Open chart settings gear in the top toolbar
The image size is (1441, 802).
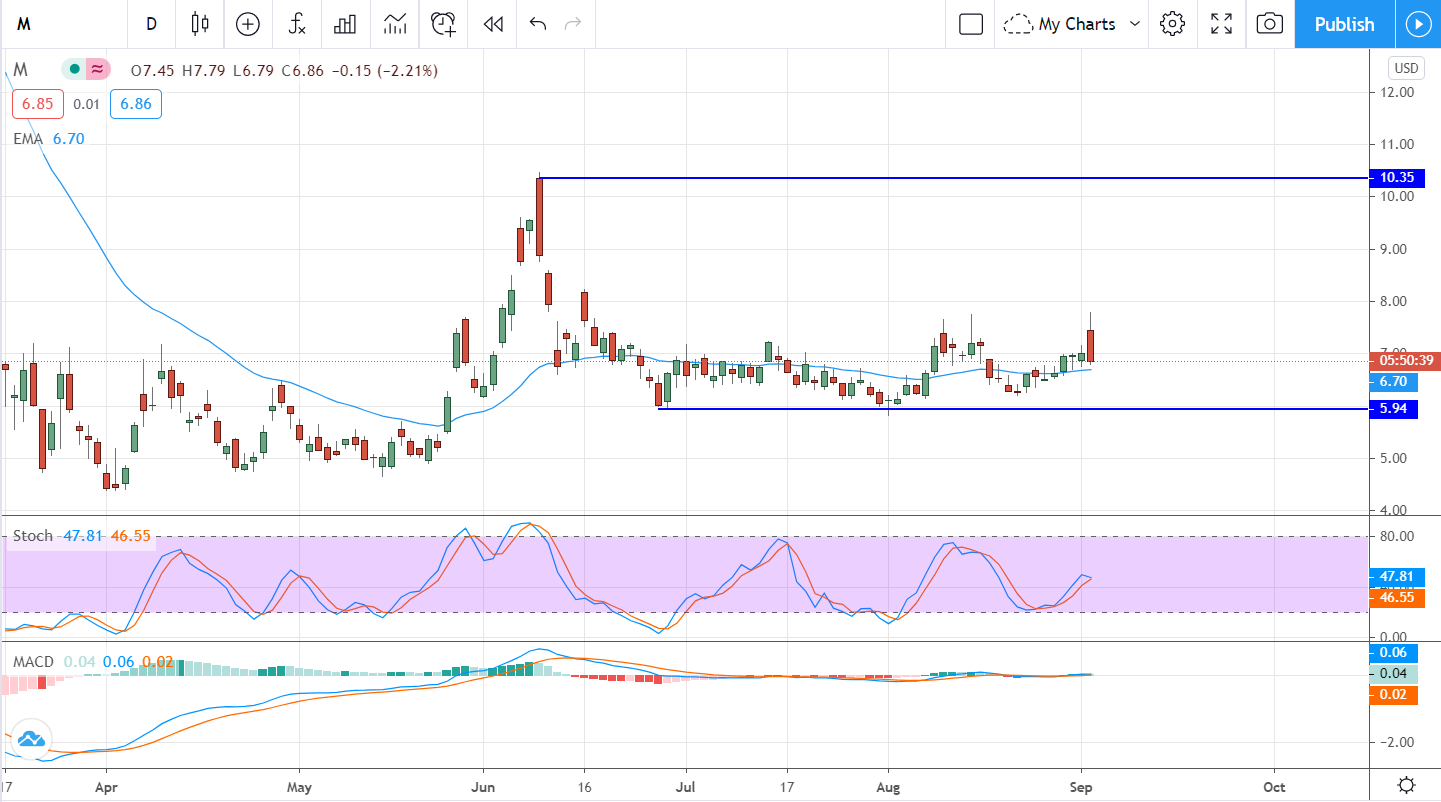point(1172,24)
